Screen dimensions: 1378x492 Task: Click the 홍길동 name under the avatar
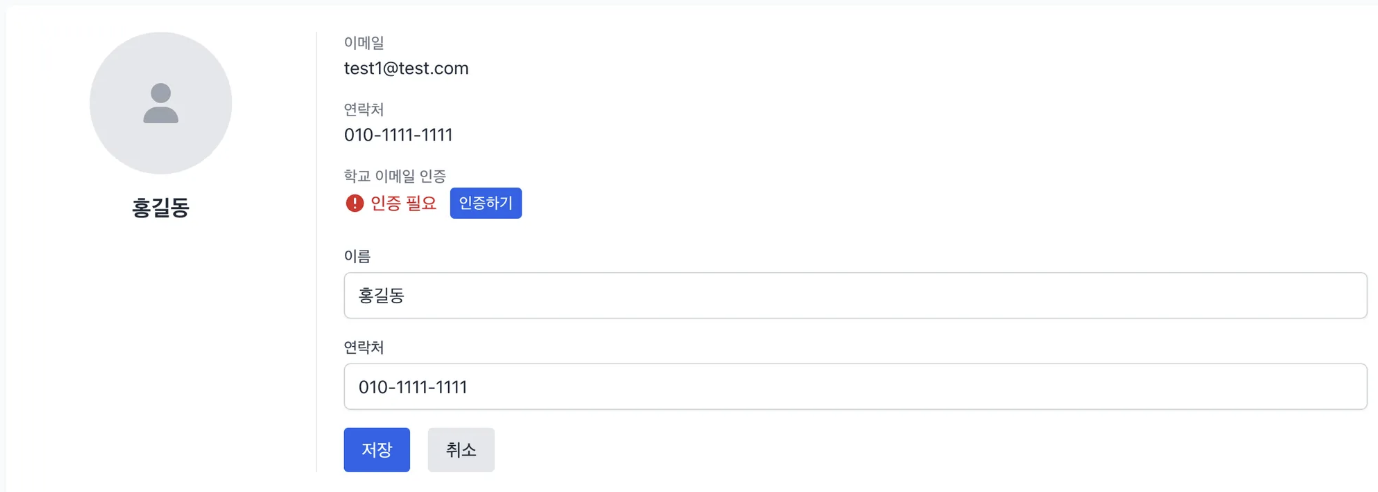[161, 208]
